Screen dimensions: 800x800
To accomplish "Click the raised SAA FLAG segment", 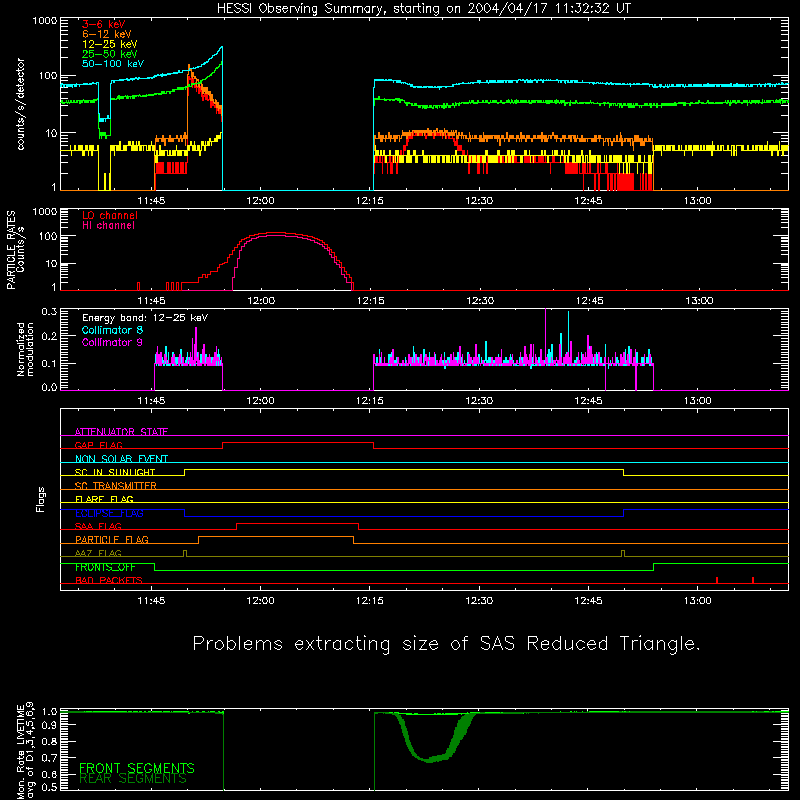I will point(297,523).
